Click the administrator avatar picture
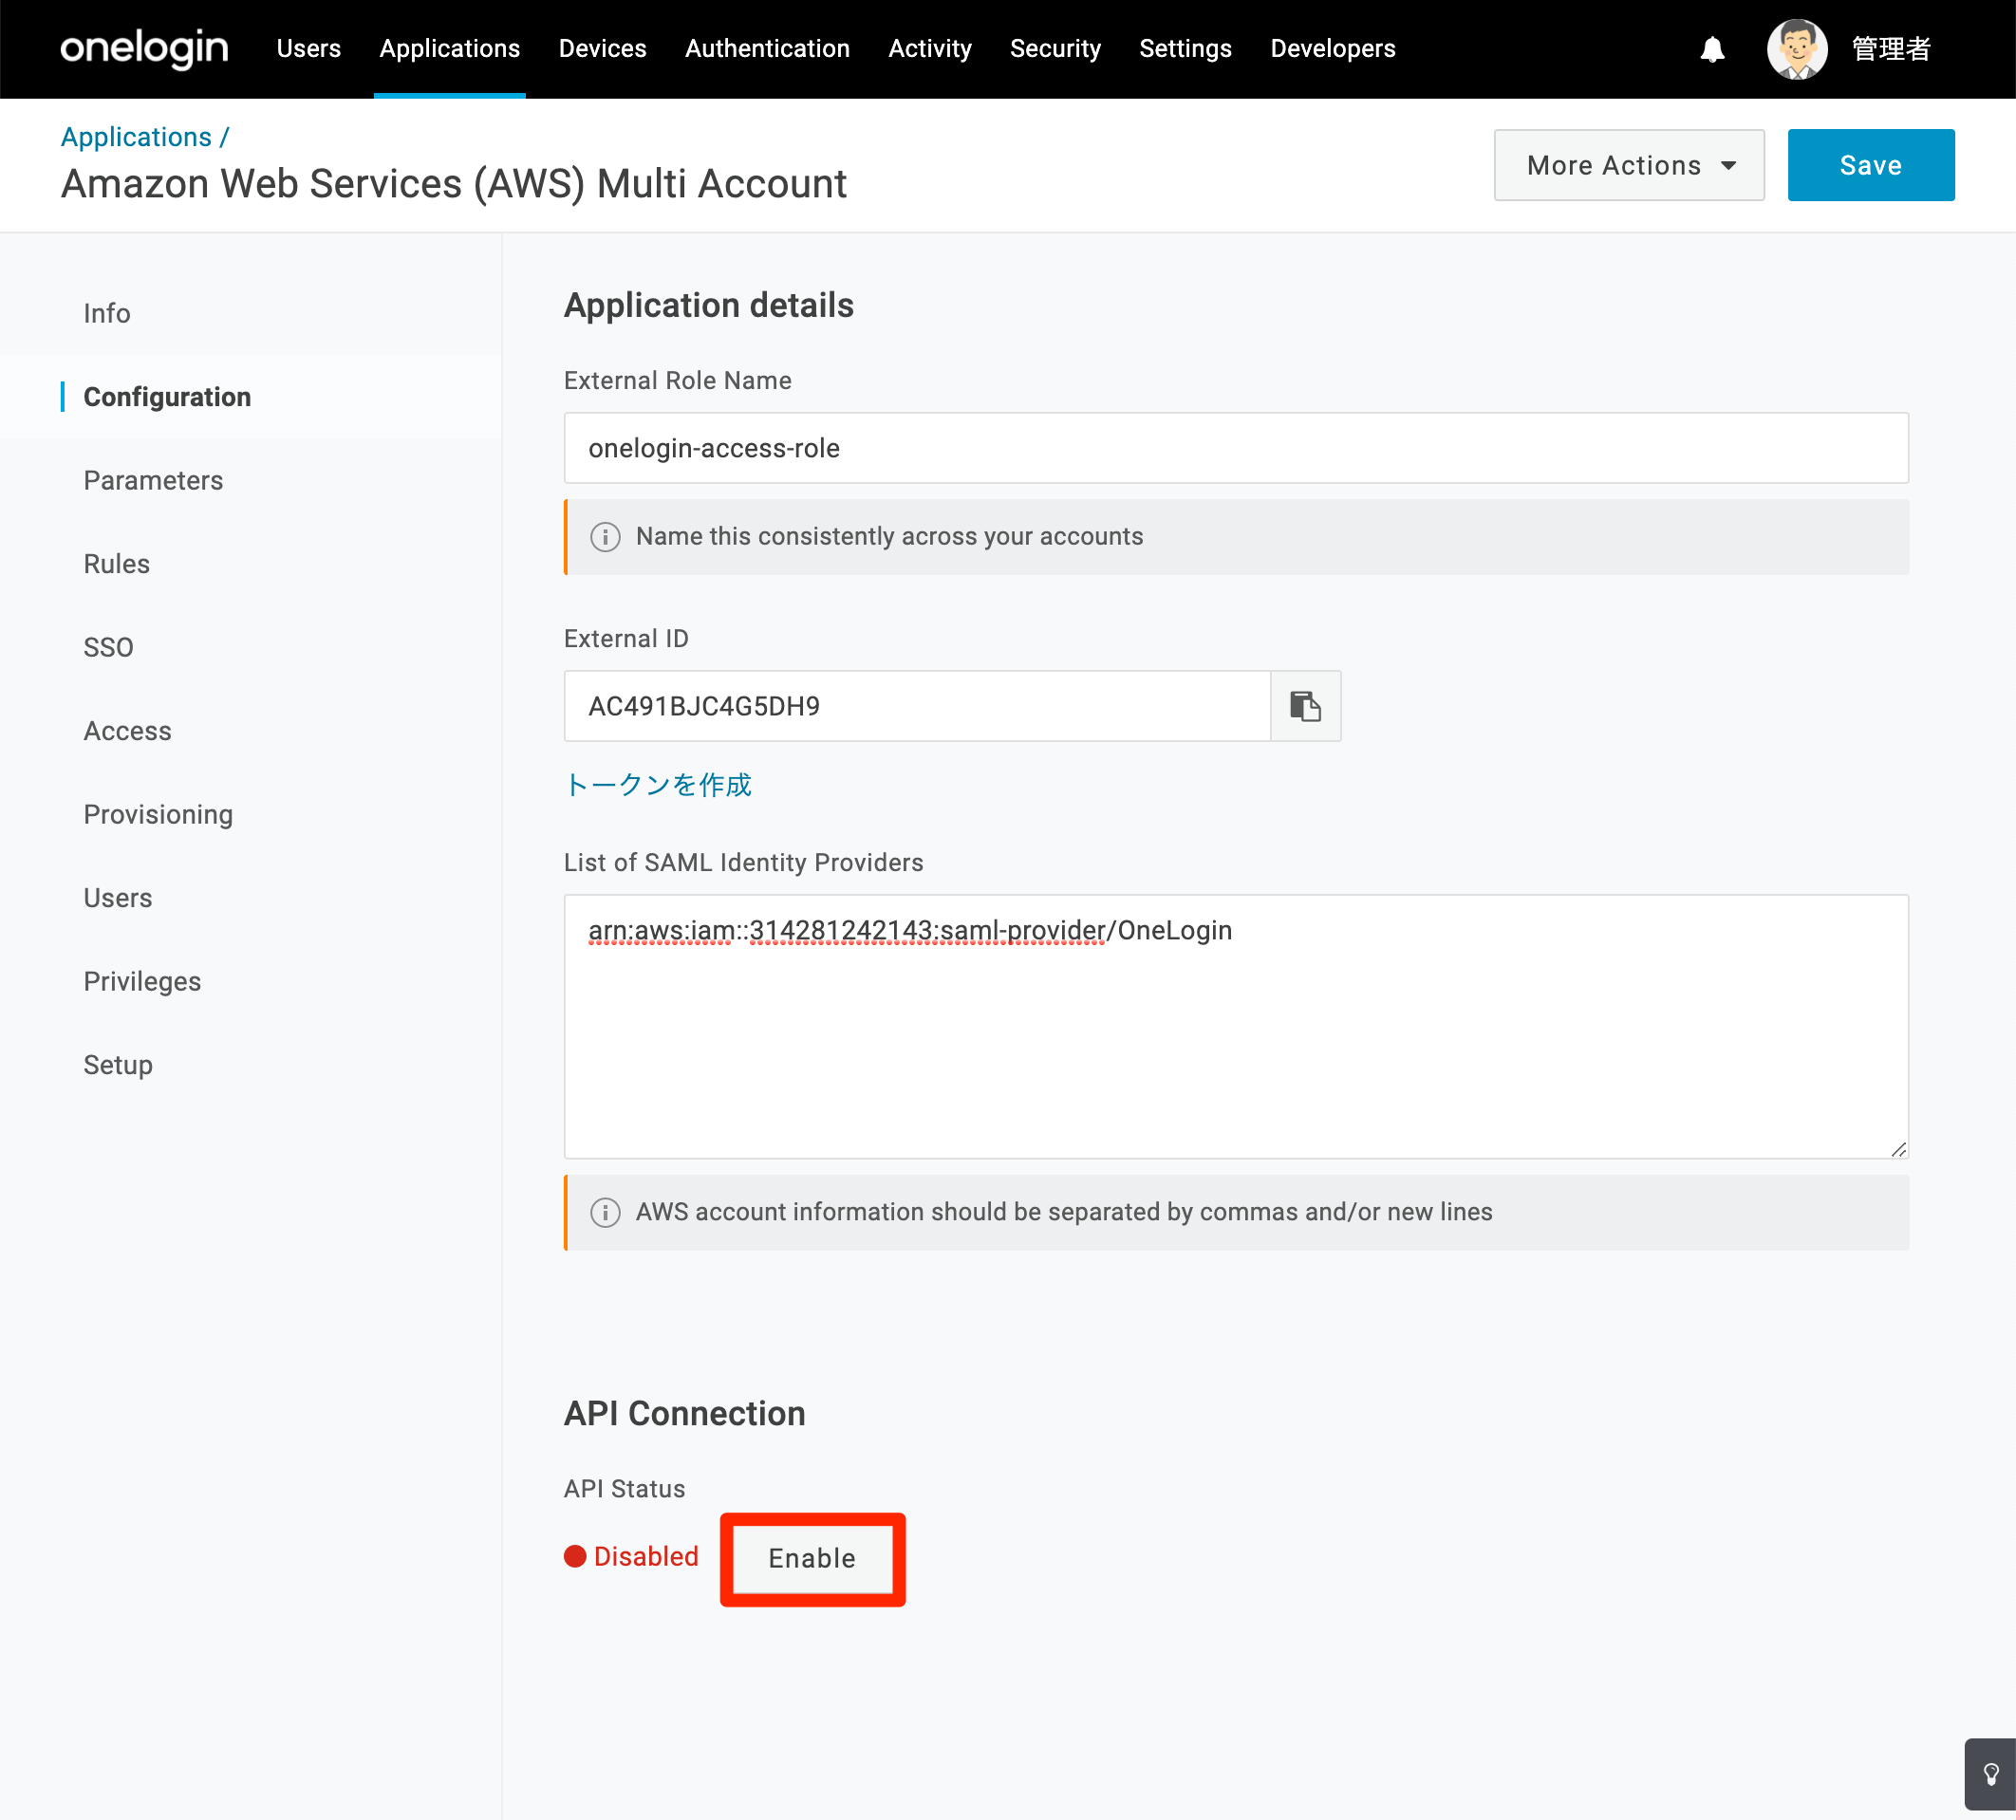 tap(1797, 49)
